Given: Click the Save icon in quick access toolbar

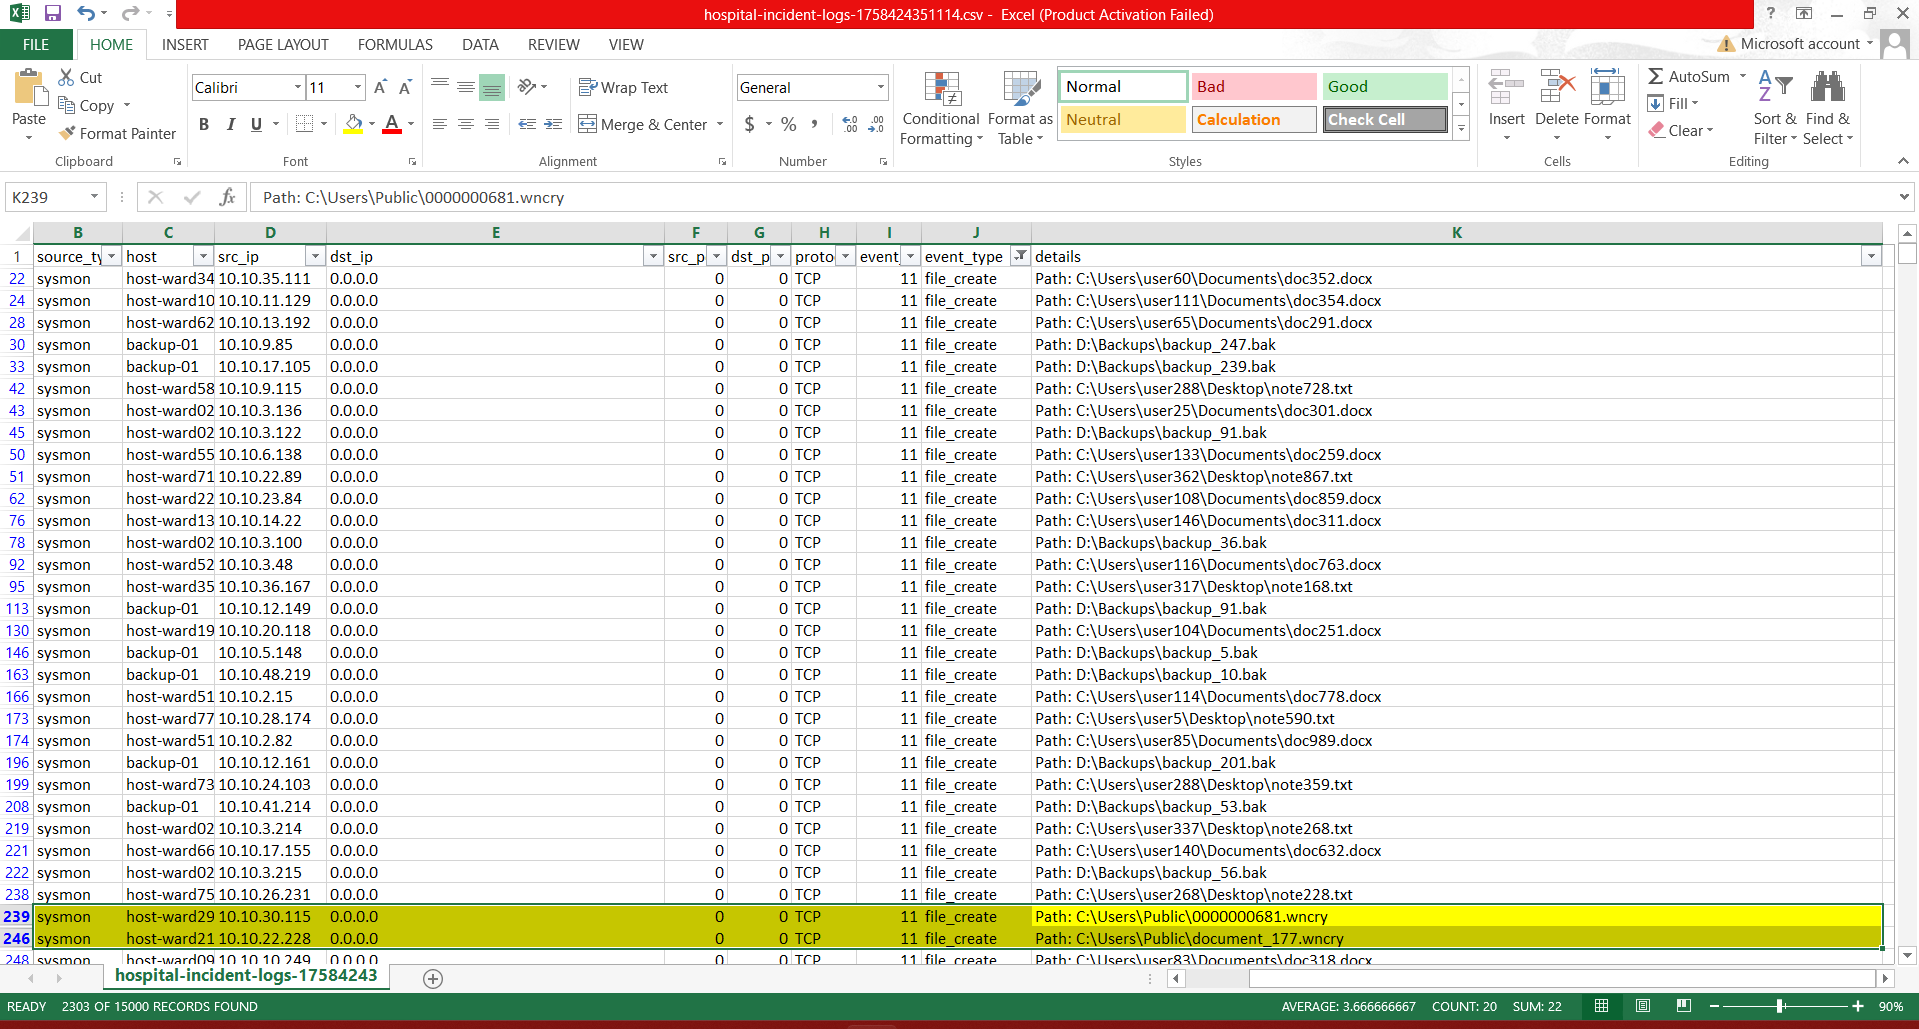Looking at the screenshot, I should tap(53, 14).
